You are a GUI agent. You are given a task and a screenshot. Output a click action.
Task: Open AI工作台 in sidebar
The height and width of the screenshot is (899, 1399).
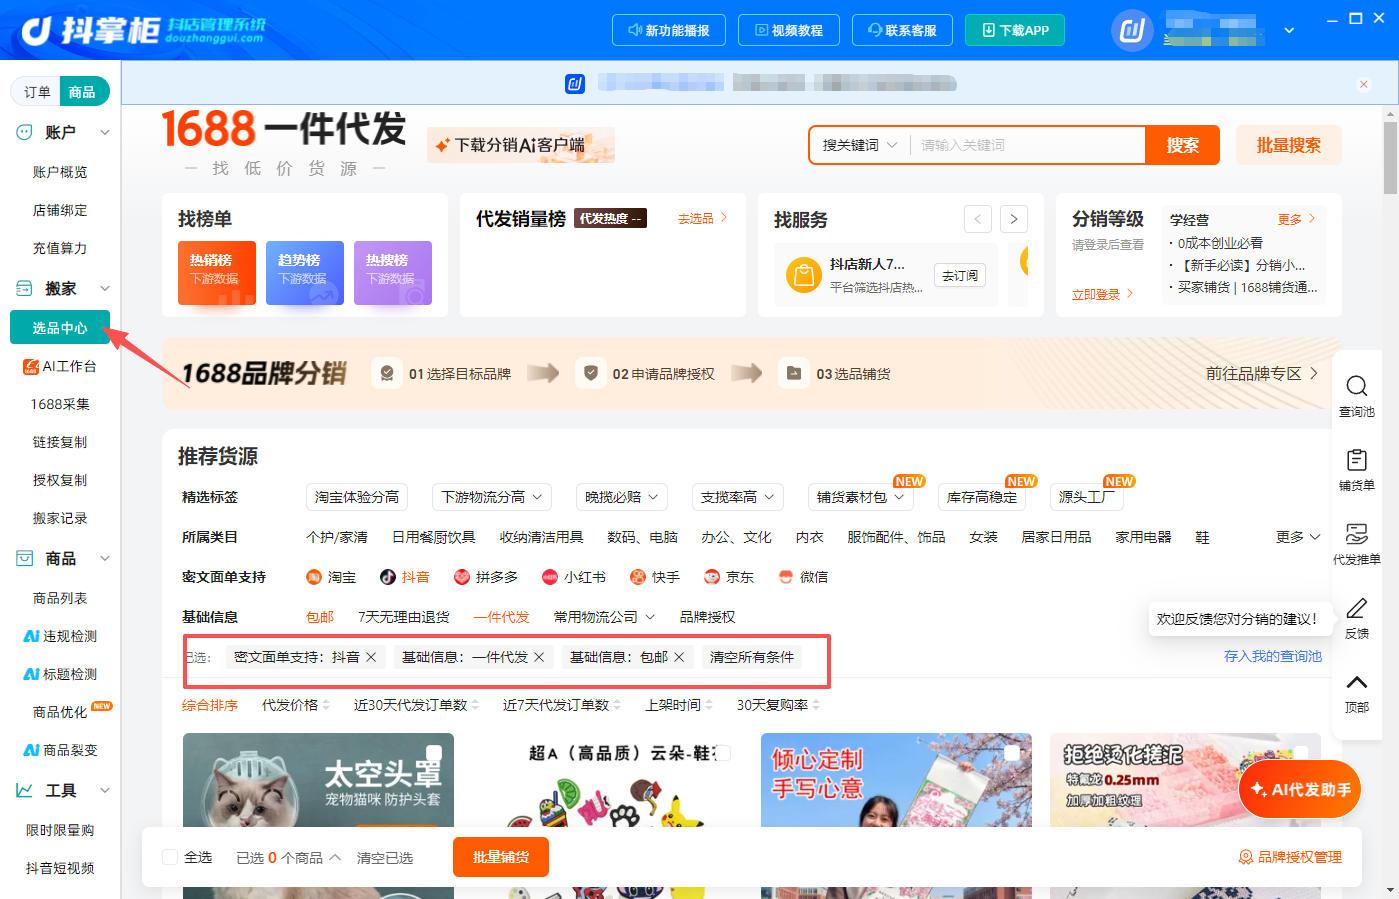pos(60,366)
